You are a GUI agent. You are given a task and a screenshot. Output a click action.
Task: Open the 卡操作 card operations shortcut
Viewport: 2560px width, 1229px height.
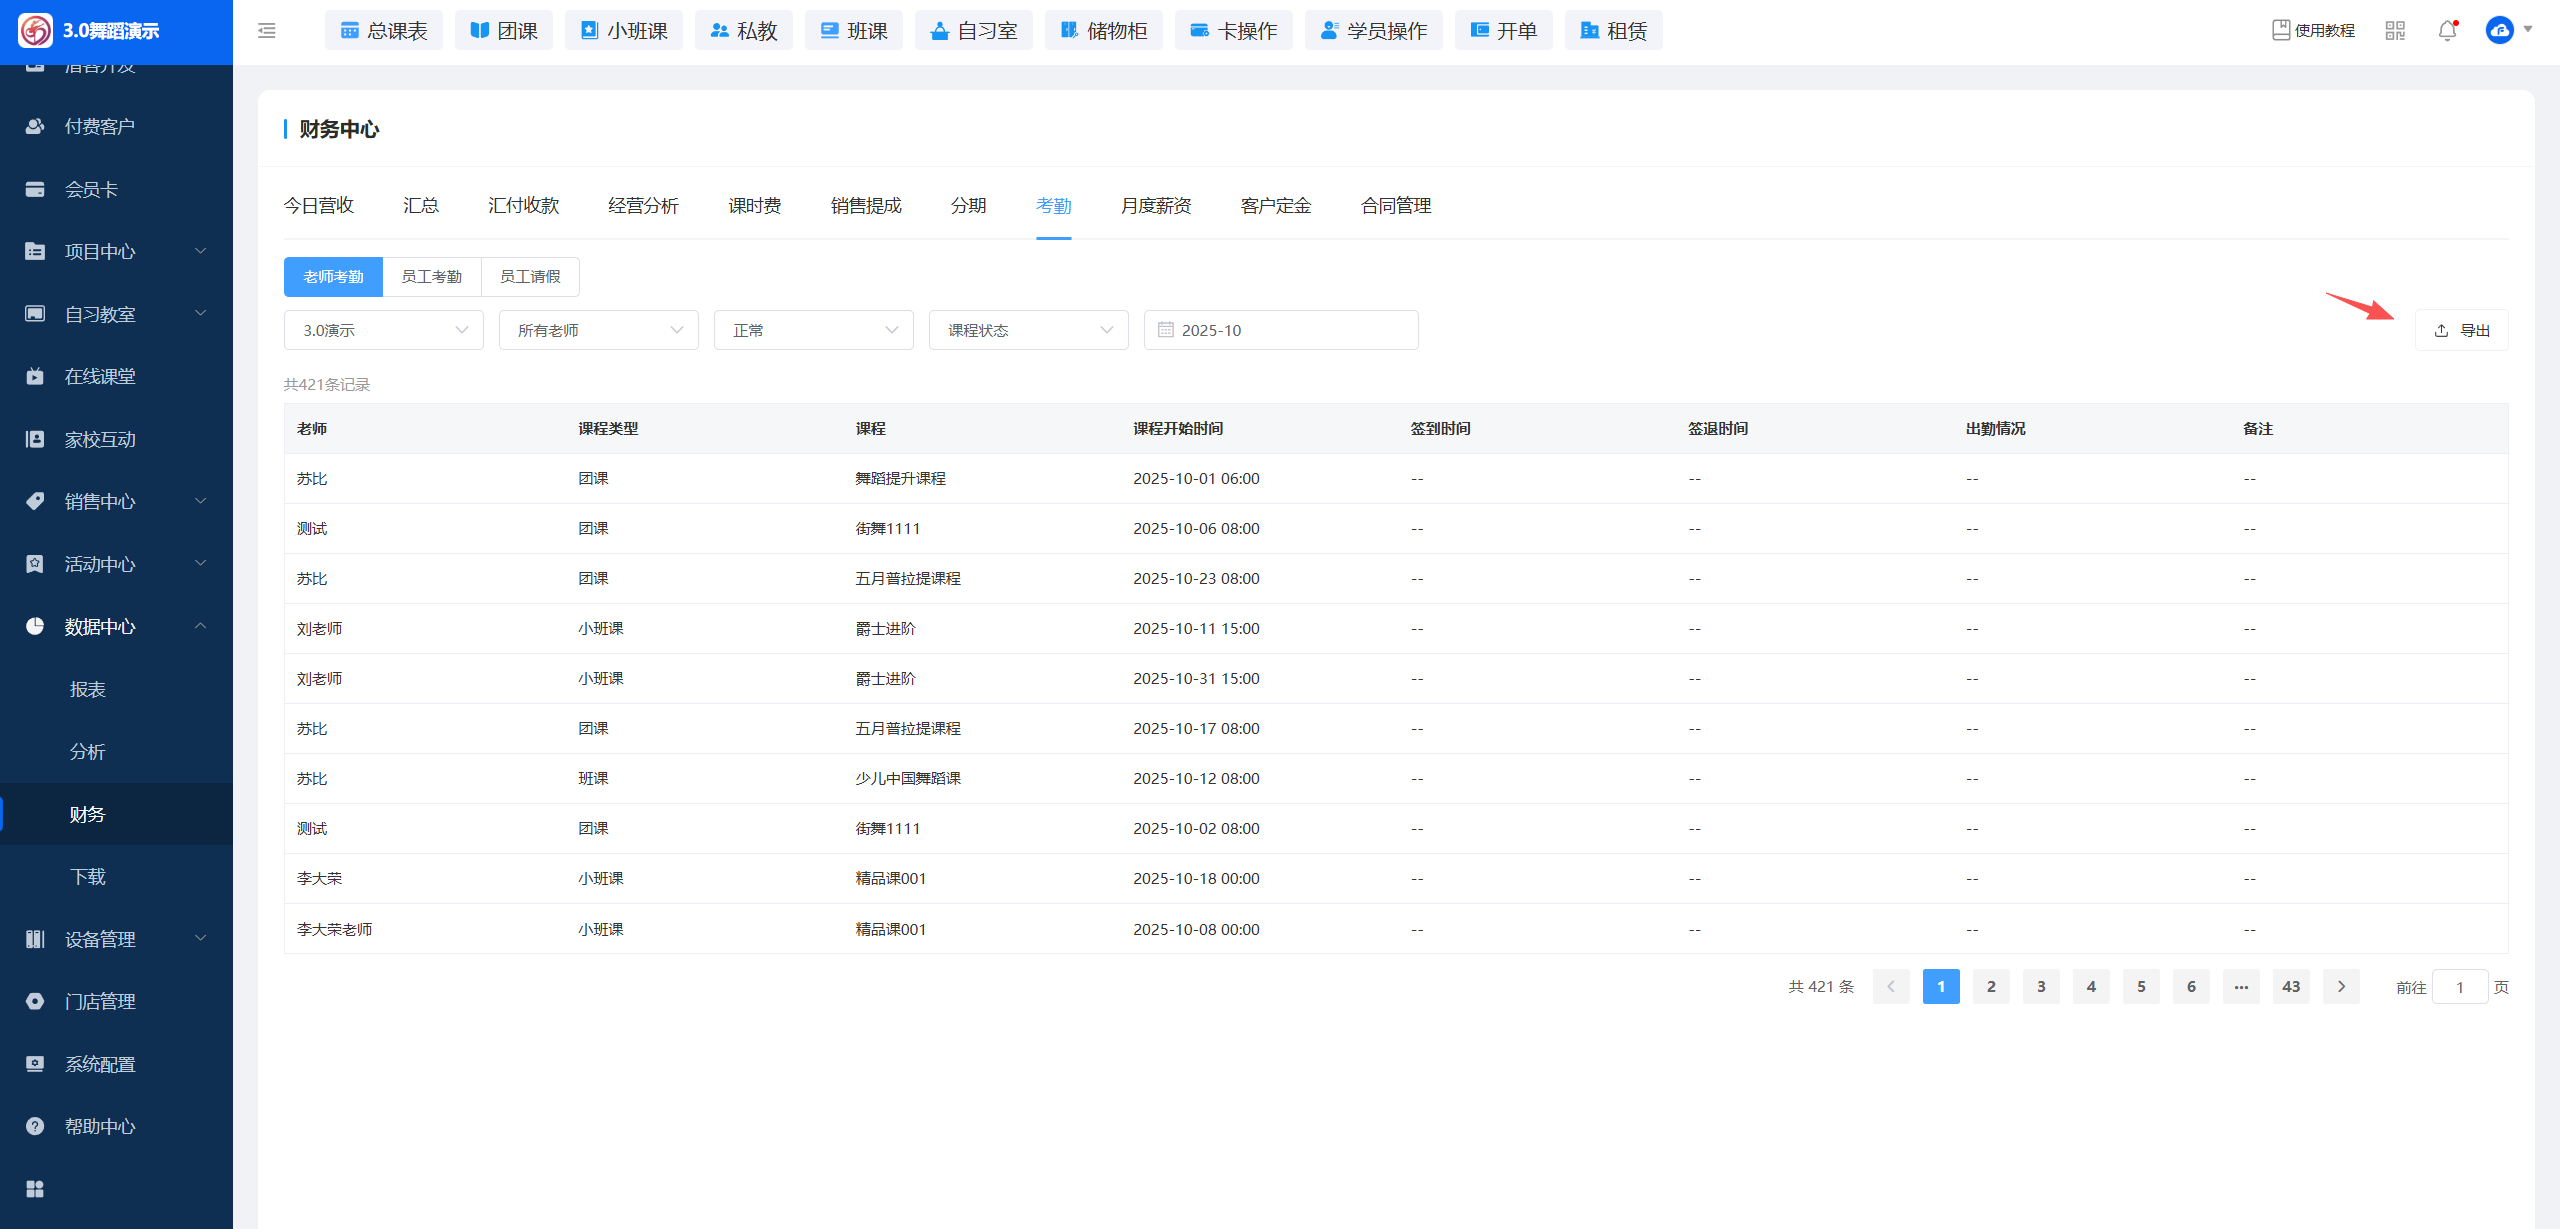coord(1233,31)
